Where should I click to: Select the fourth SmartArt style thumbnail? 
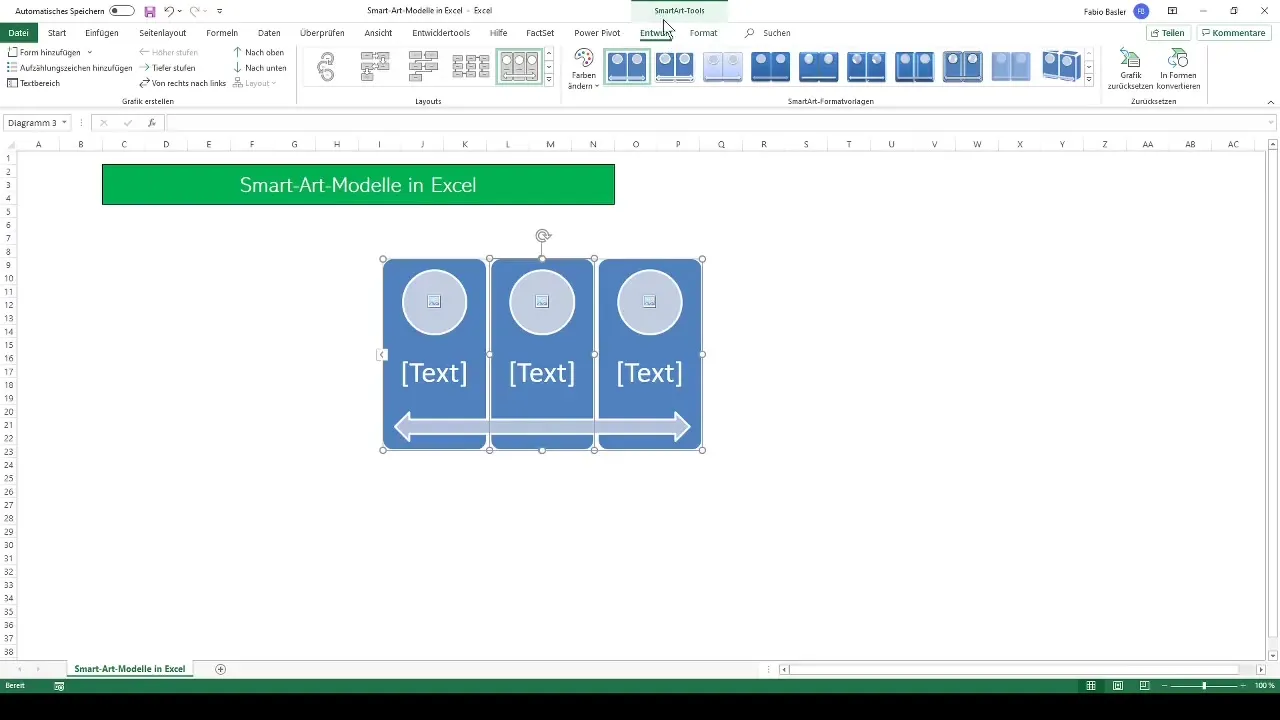coord(771,67)
